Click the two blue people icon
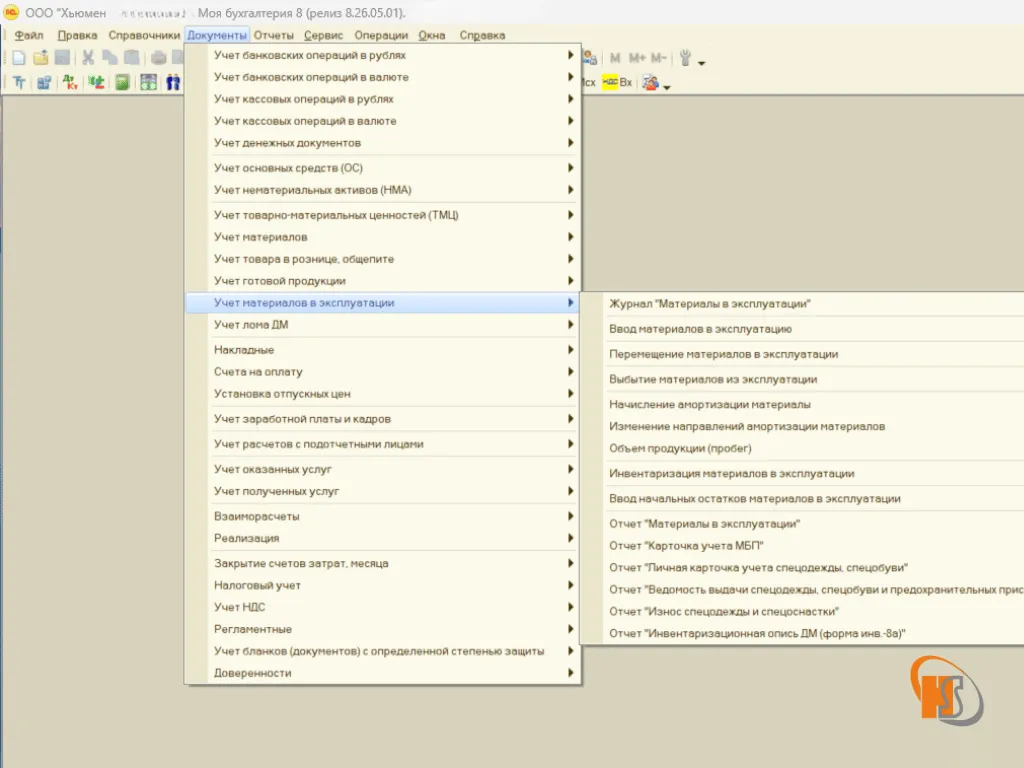Image resolution: width=1024 pixels, height=768 pixels. click(172, 82)
